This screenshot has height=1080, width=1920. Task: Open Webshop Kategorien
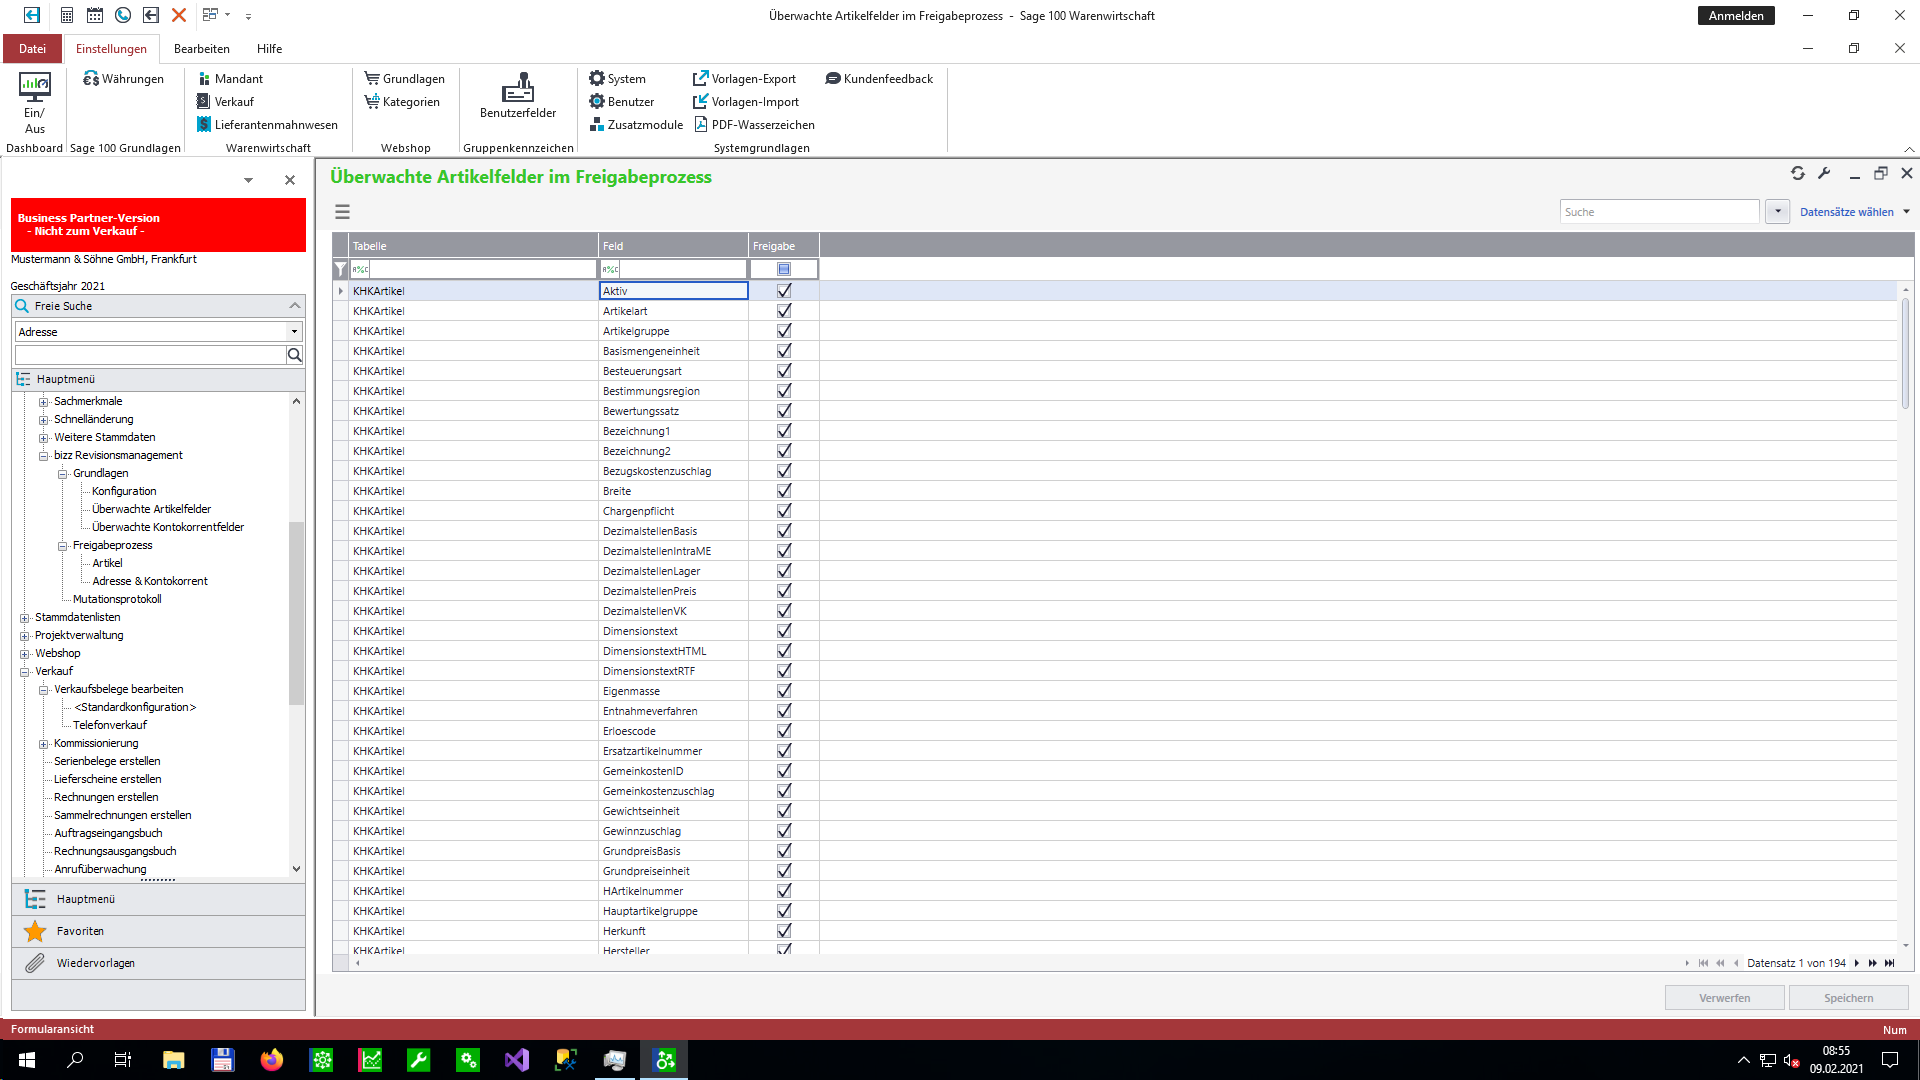(402, 102)
